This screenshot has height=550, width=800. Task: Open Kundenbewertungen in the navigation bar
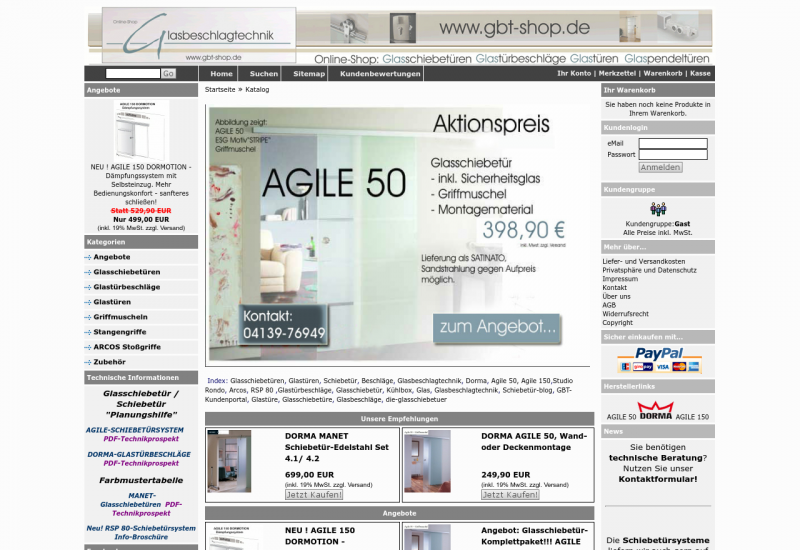(380, 74)
